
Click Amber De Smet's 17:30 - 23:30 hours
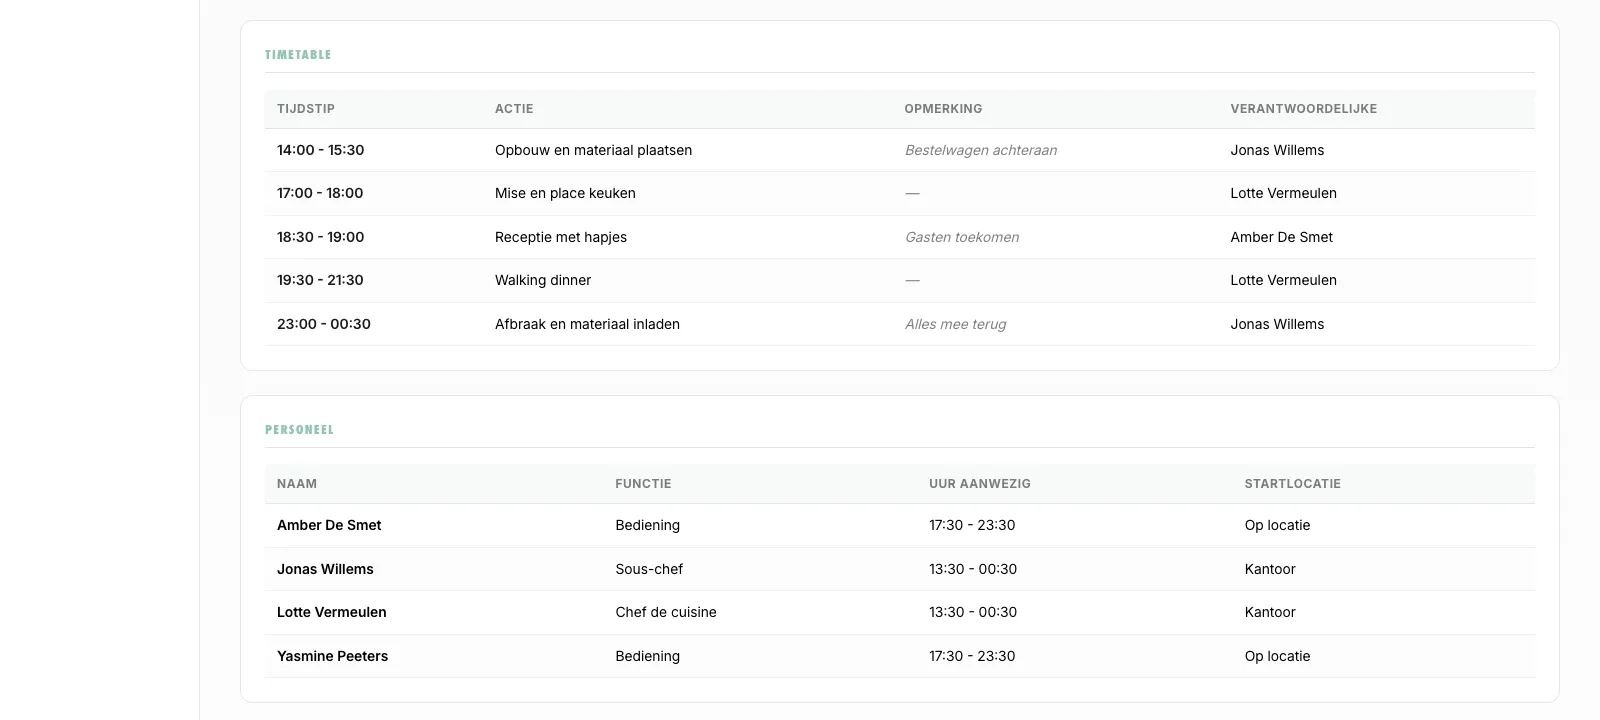pos(972,525)
